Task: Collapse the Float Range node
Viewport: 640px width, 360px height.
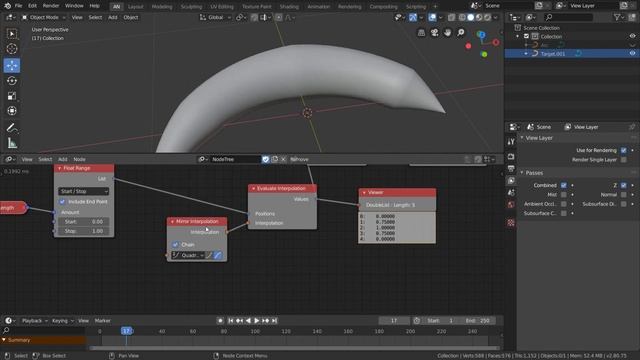Action: 60,168
